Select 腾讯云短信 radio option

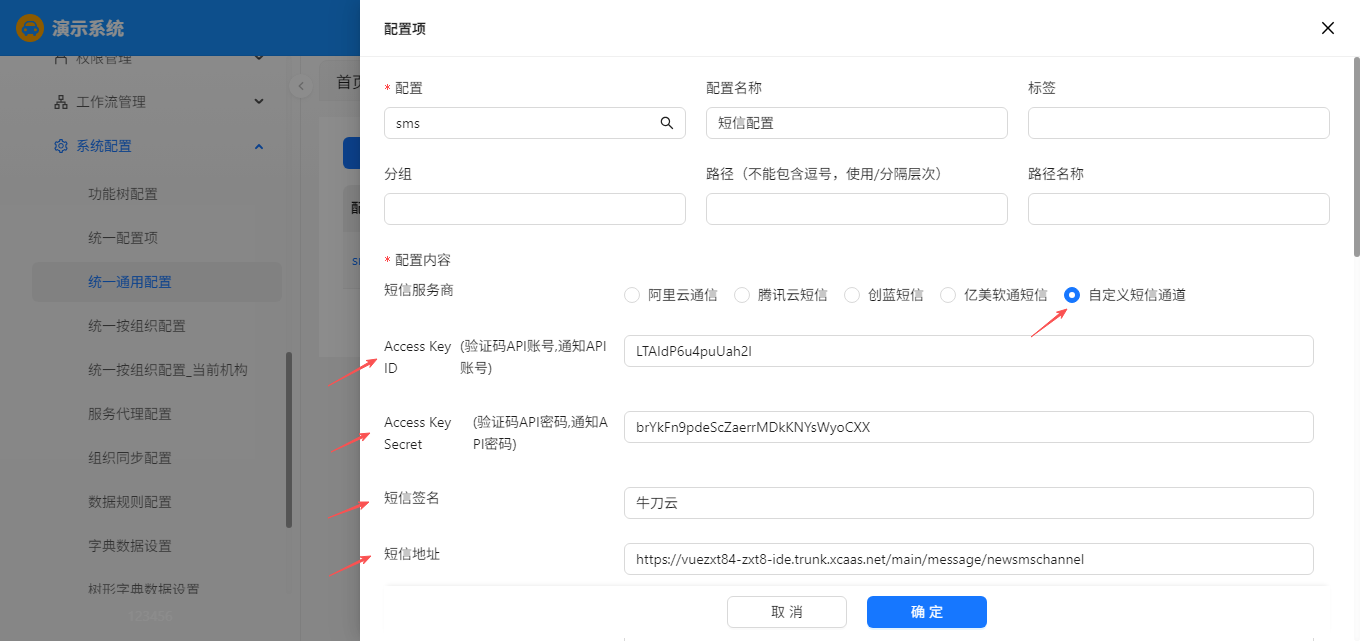pyautogui.click(x=742, y=295)
